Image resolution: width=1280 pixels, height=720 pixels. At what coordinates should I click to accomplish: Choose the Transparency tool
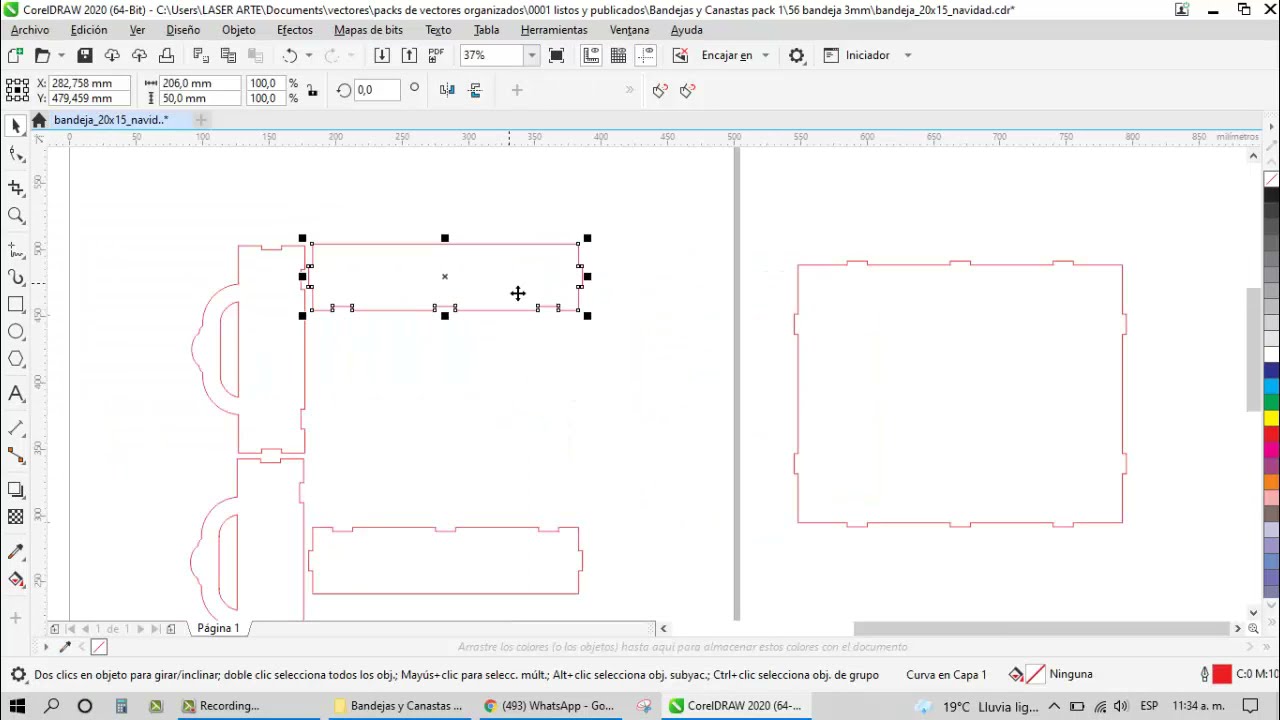click(x=16, y=517)
